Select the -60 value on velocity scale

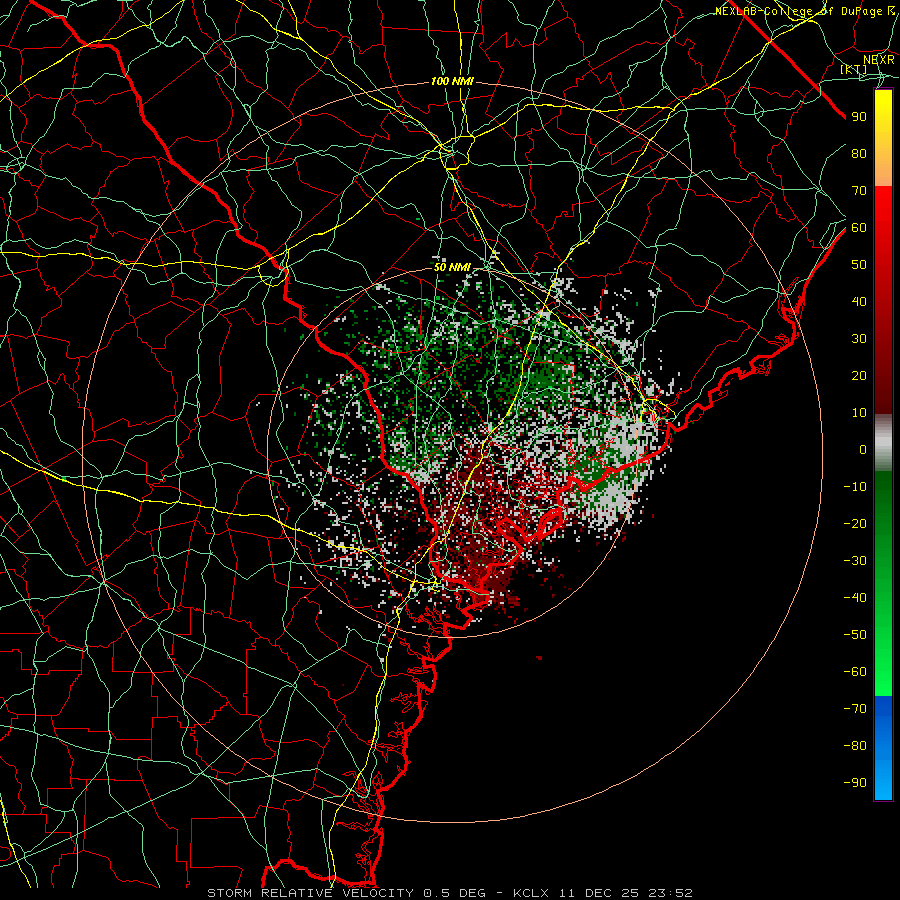click(x=855, y=672)
